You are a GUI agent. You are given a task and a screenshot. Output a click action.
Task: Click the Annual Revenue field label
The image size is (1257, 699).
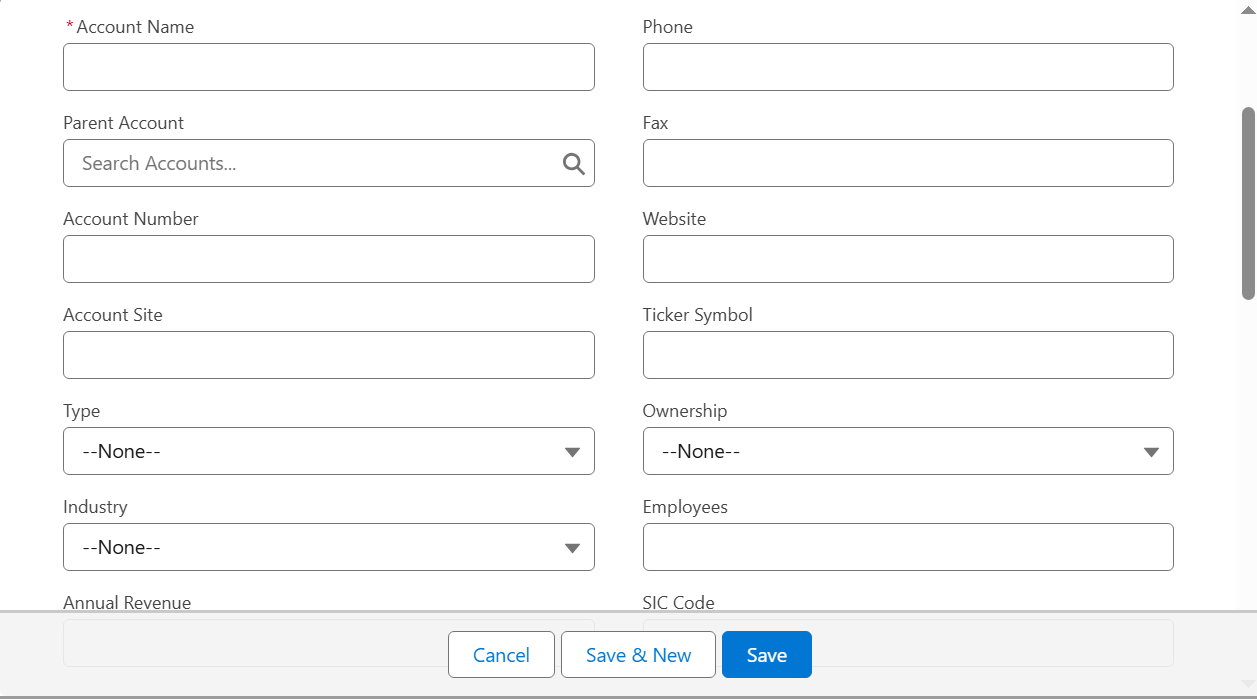pyautogui.click(x=127, y=603)
